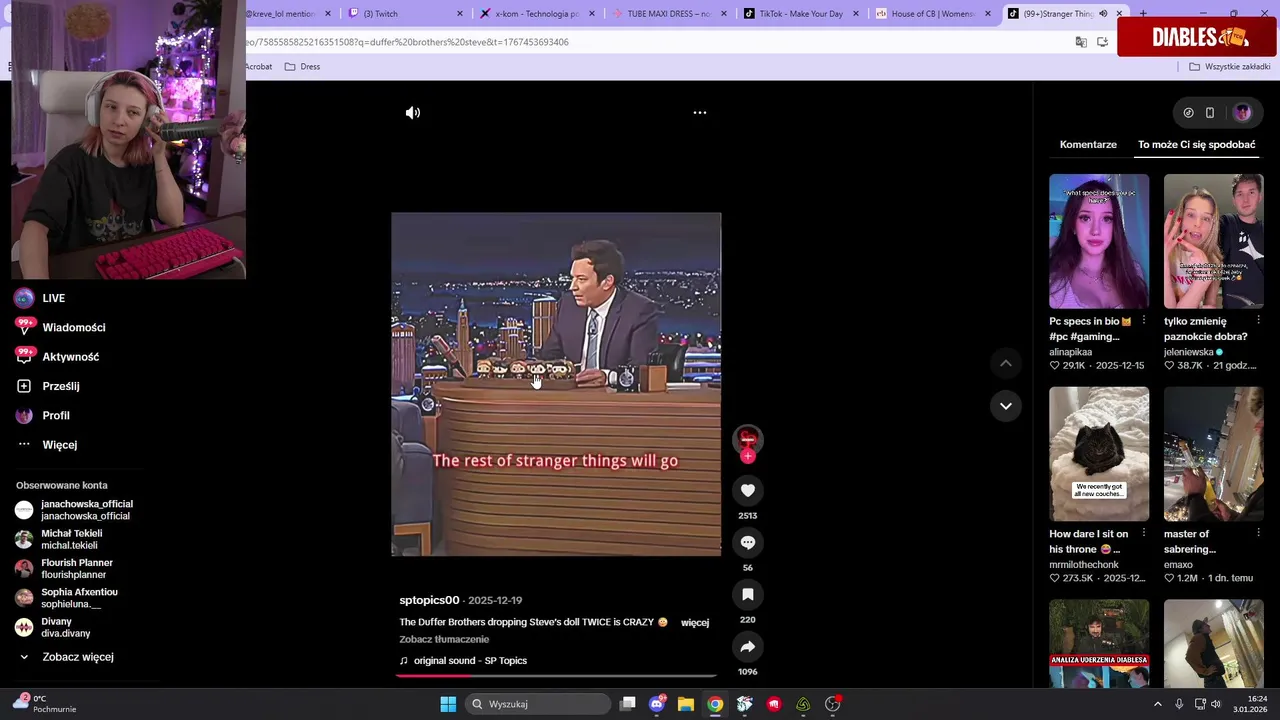Open the Dress bookmarks folder
The width and height of the screenshot is (1280, 720).
(302, 66)
